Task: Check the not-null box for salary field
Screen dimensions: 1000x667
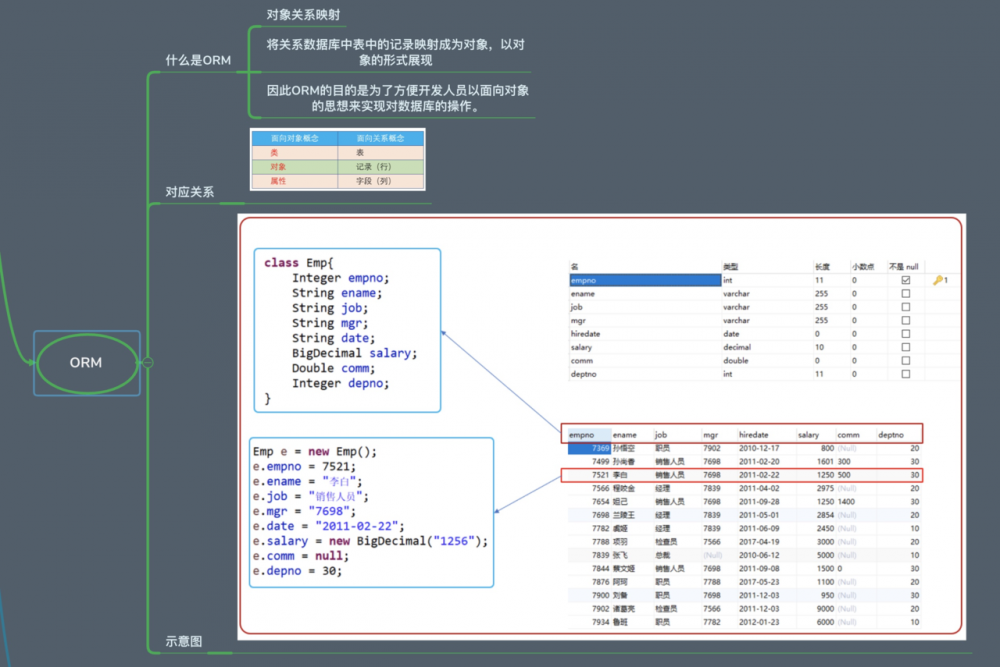Action: [x=904, y=347]
